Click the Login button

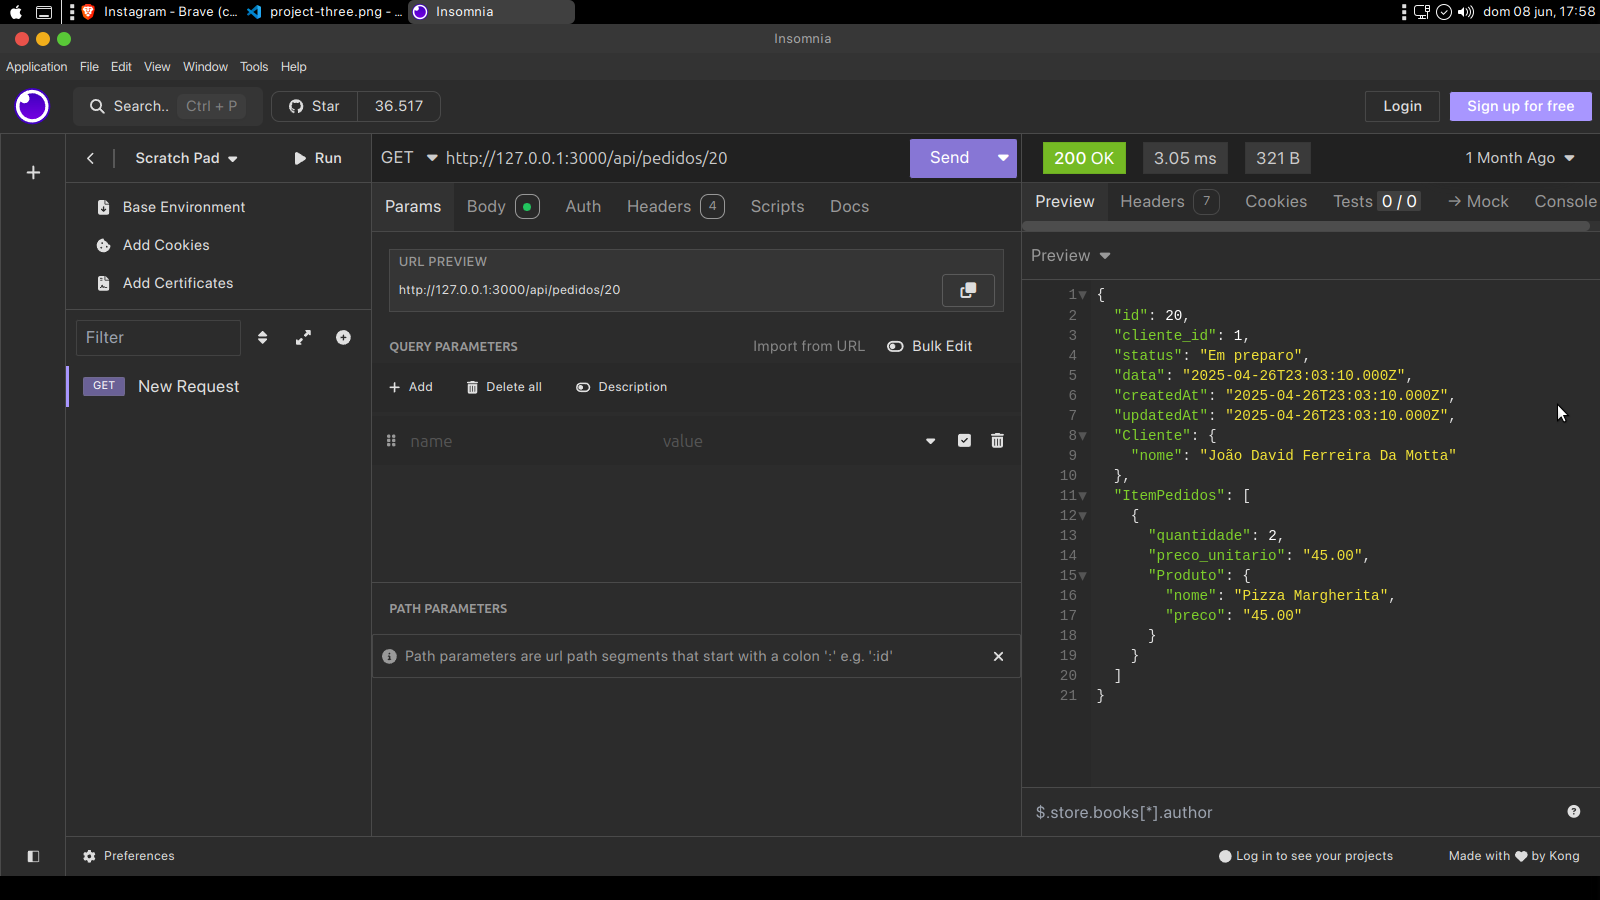(1402, 106)
